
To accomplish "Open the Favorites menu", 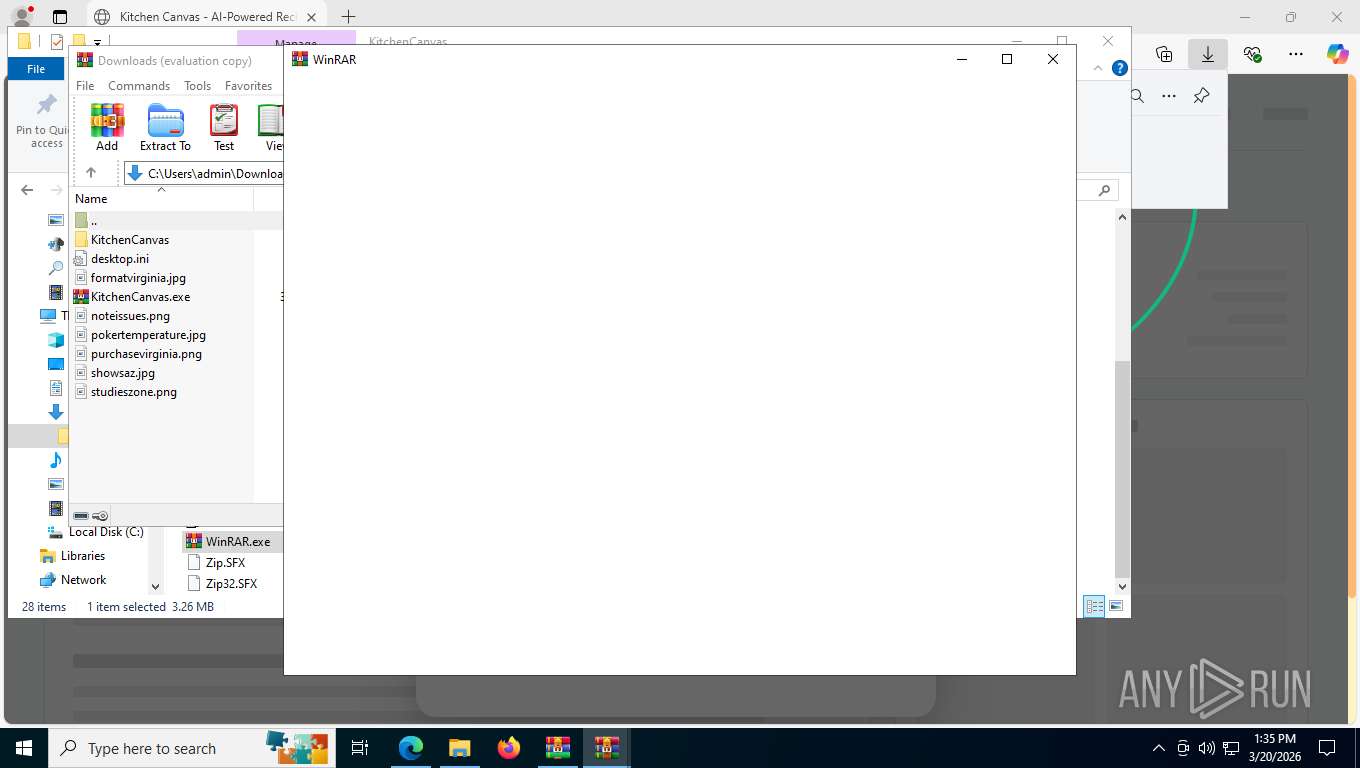I will (248, 86).
